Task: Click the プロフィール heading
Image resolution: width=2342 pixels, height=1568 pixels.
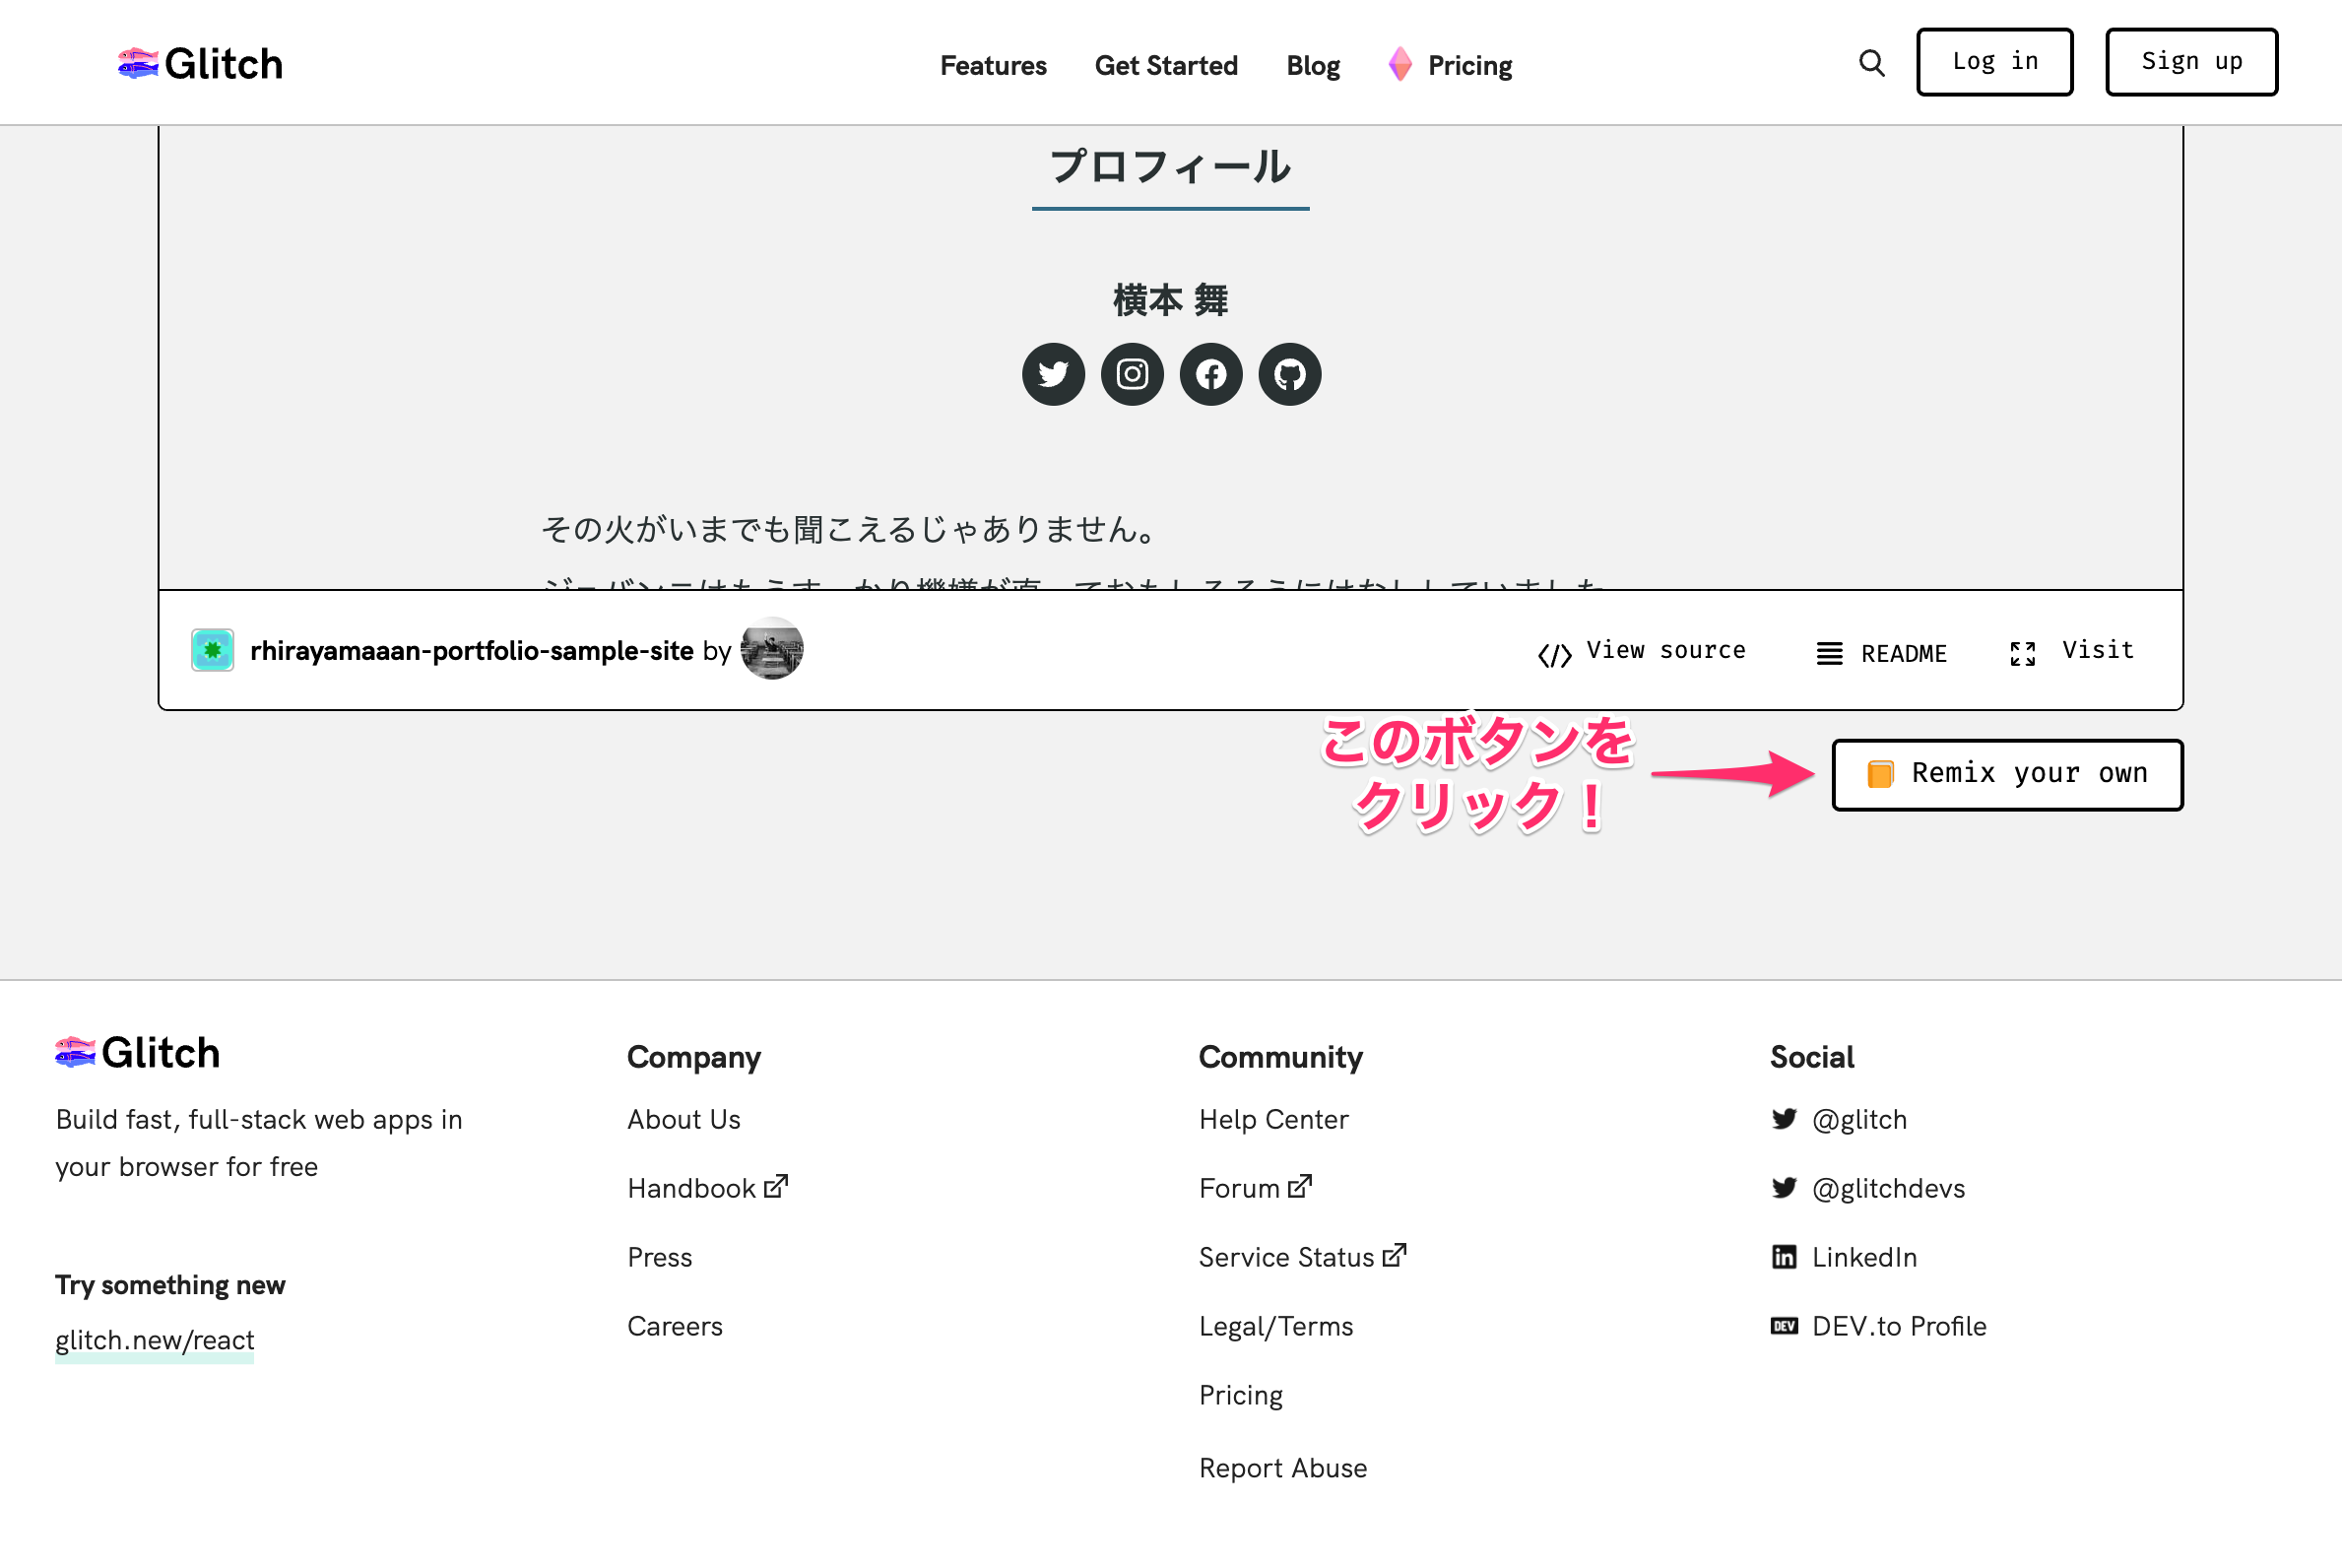Action: (1170, 166)
